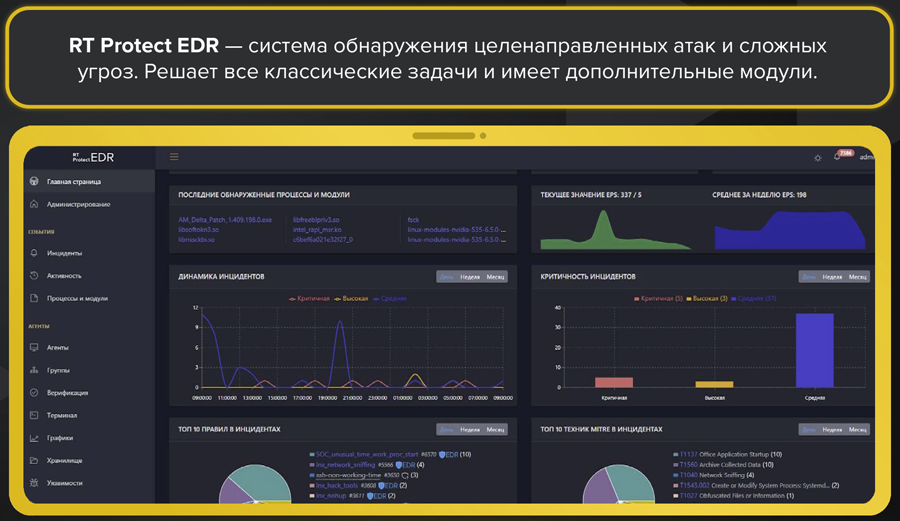Switch Топ 10 правил to Неделя

coord(470,429)
